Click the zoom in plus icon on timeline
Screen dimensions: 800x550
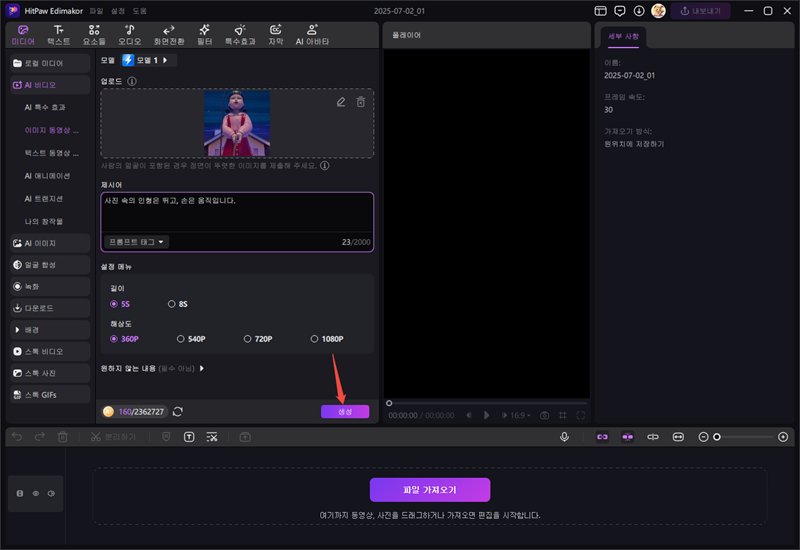pos(783,437)
